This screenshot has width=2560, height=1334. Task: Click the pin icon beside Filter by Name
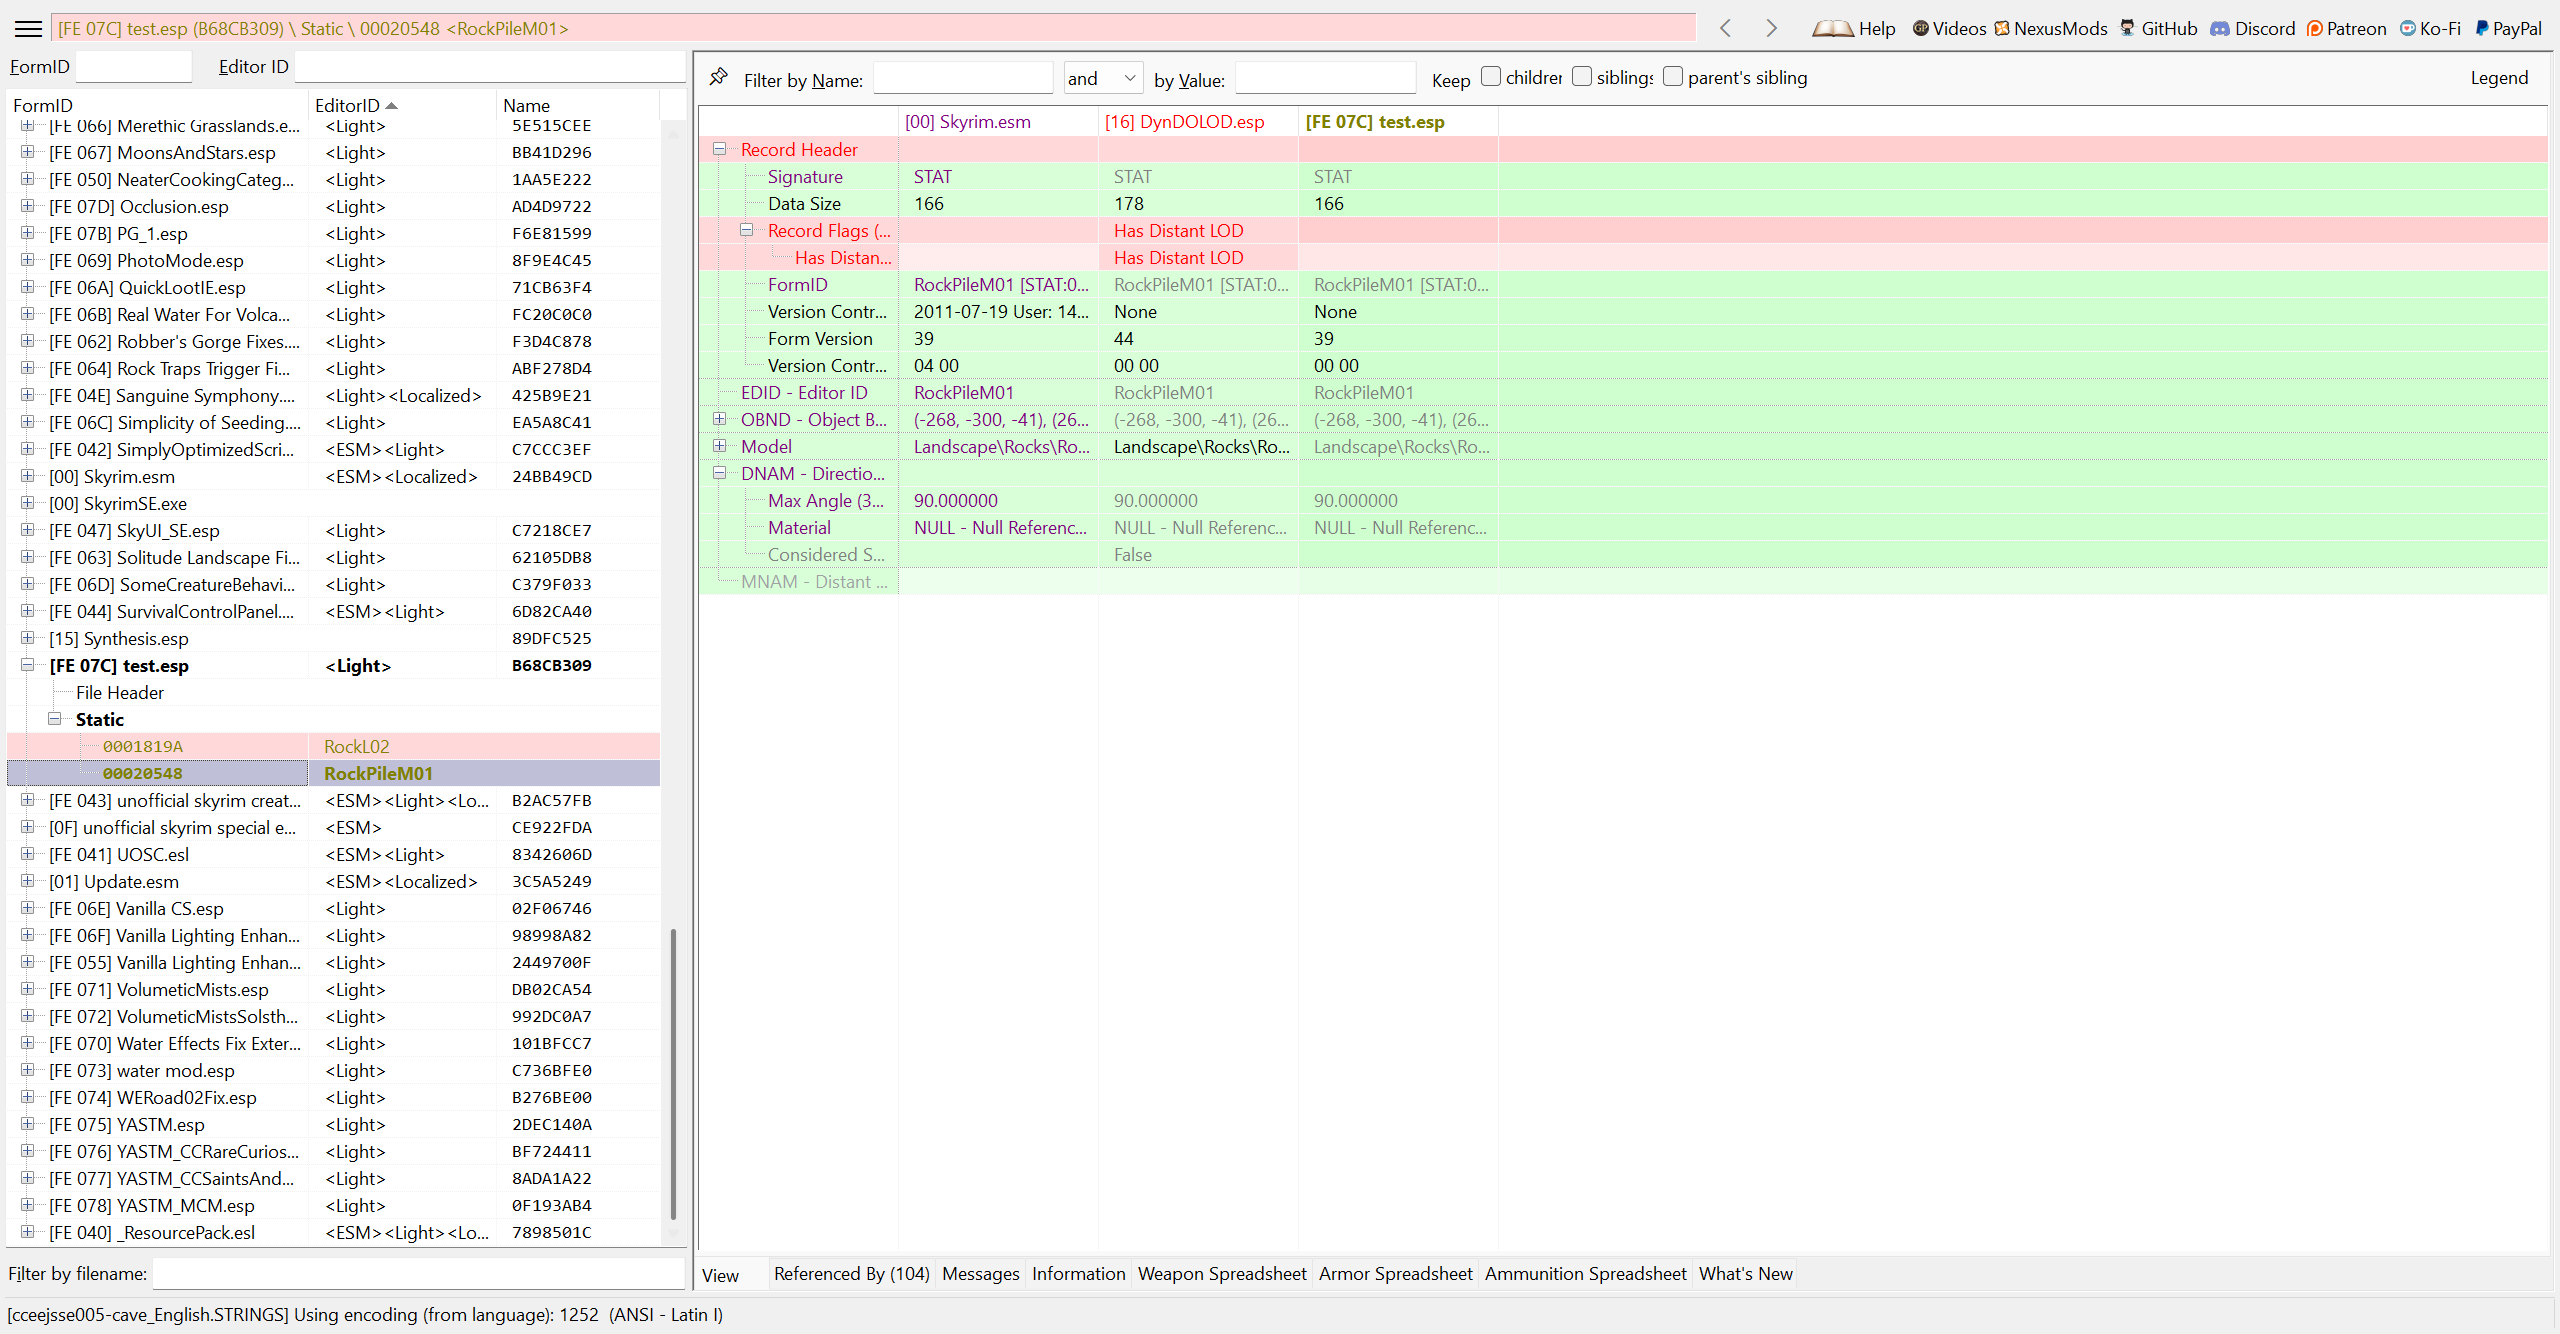(x=718, y=77)
